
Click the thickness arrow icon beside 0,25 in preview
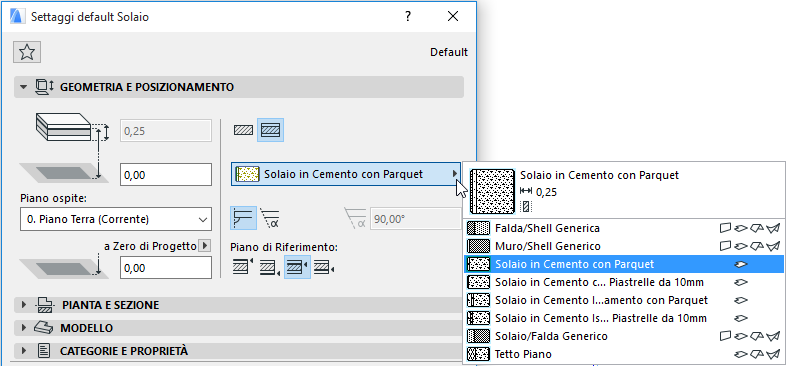coord(526,191)
